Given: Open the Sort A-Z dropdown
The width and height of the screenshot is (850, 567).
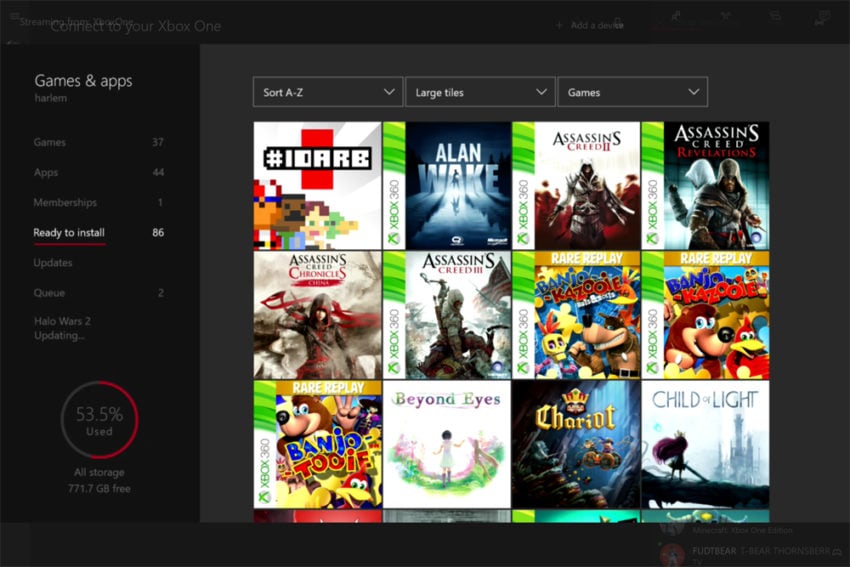Looking at the screenshot, I should (x=328, y=92).
